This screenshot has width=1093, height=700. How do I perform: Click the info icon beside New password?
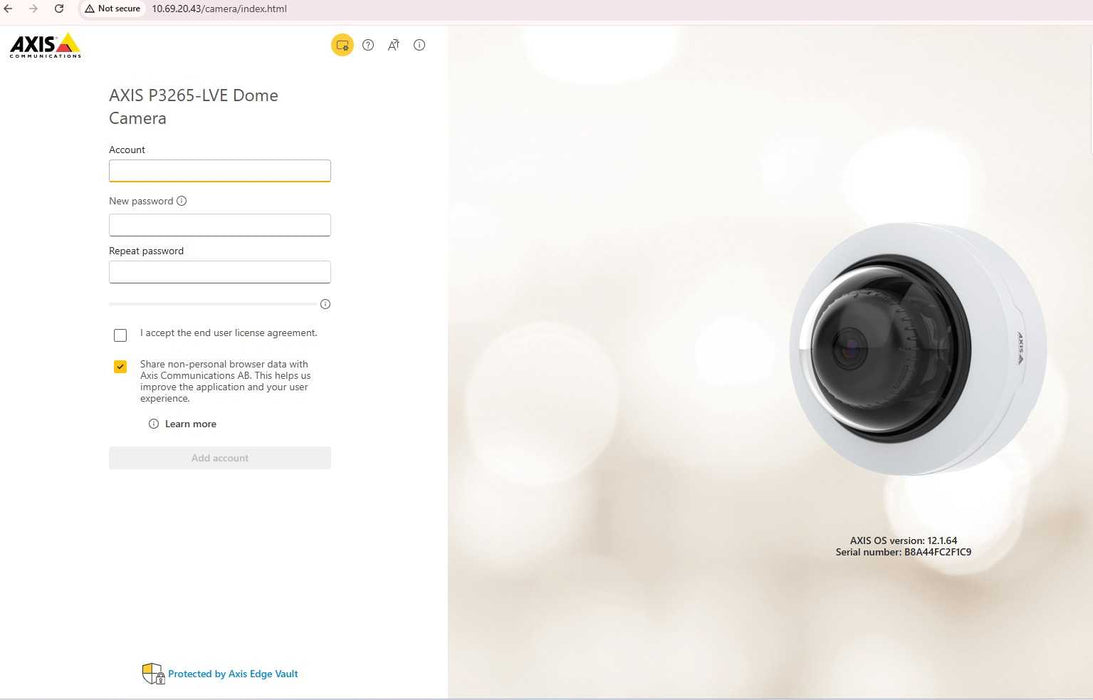(x=181, y=201)
